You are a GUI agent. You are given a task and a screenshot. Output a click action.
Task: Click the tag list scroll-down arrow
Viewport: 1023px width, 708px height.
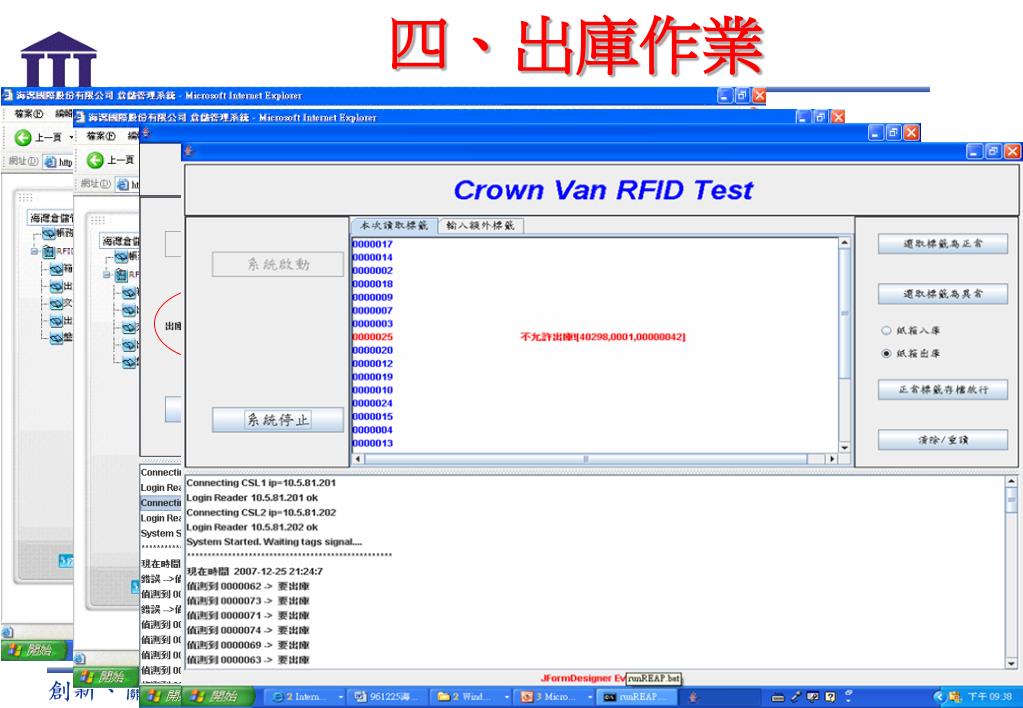[844, 448]
